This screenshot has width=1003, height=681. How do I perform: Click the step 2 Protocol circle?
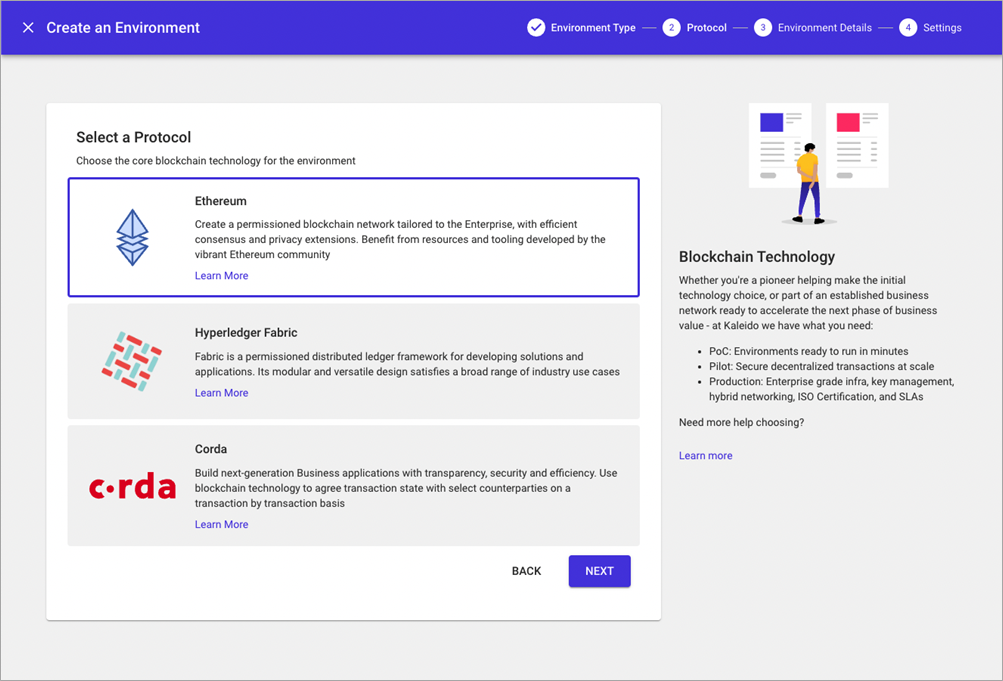[671, 28]
